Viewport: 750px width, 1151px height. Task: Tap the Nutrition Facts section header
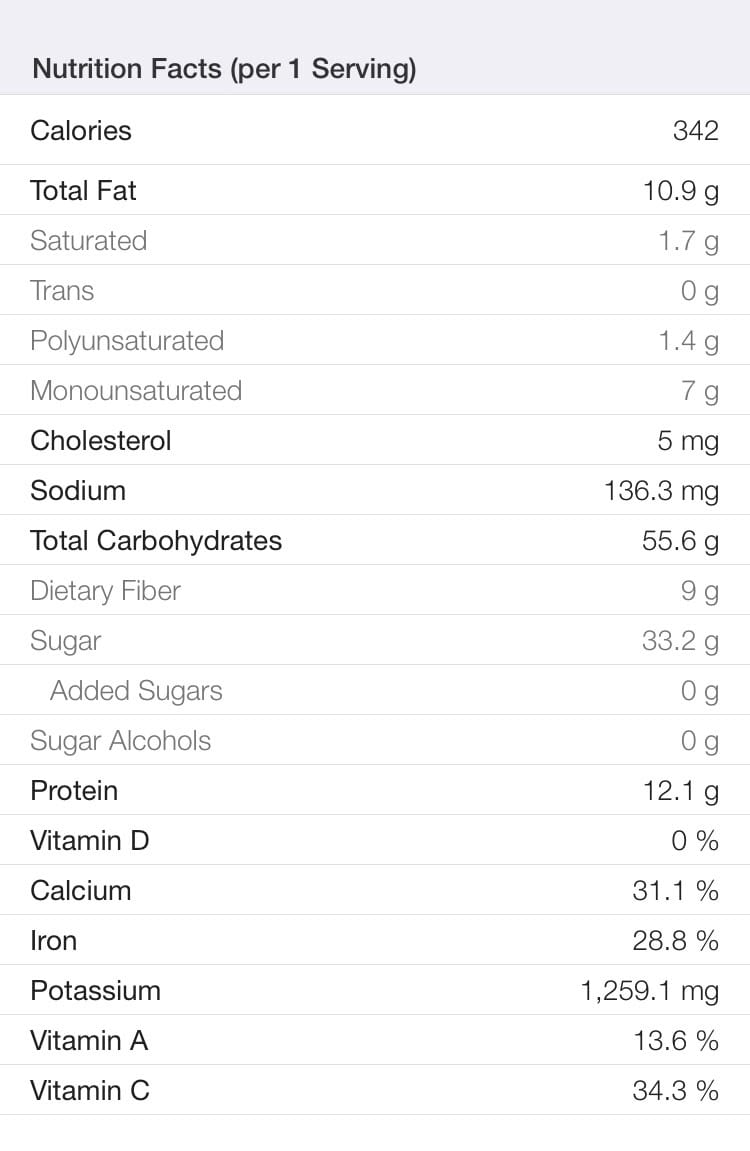point(225,68)
